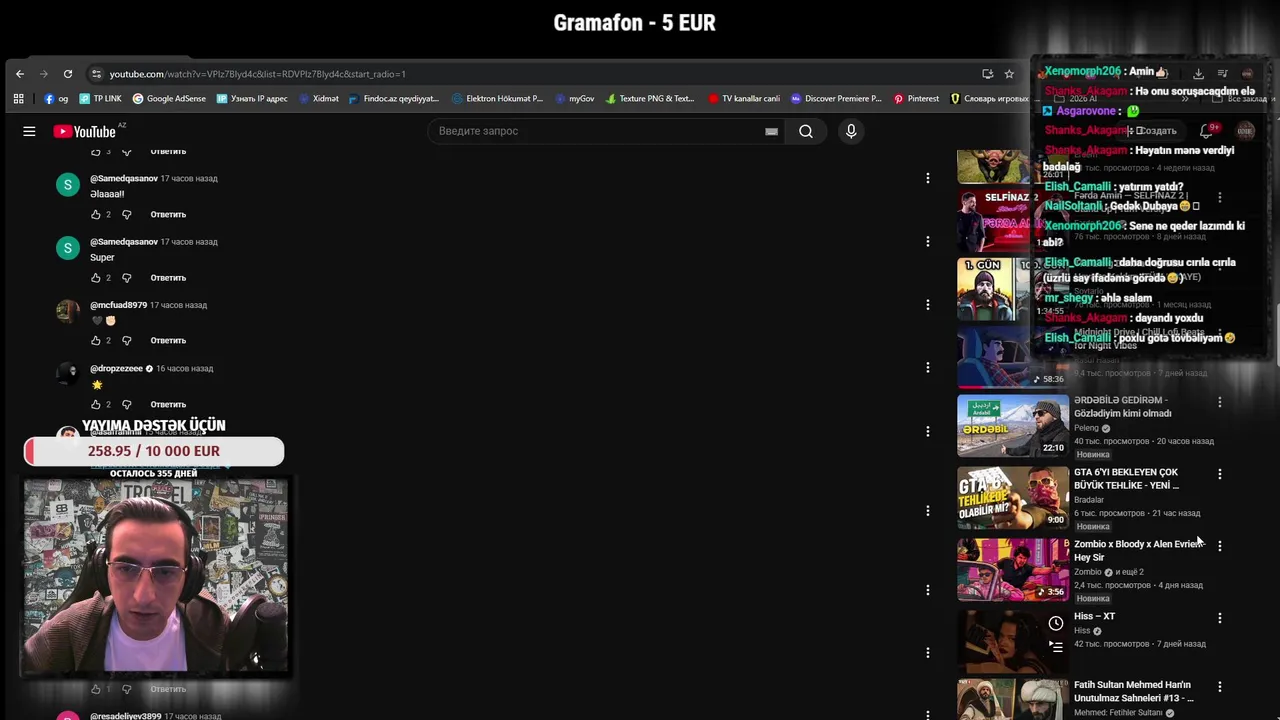Like the 'Super' comment
The image size is (1280, 720).
coord(96,277)
